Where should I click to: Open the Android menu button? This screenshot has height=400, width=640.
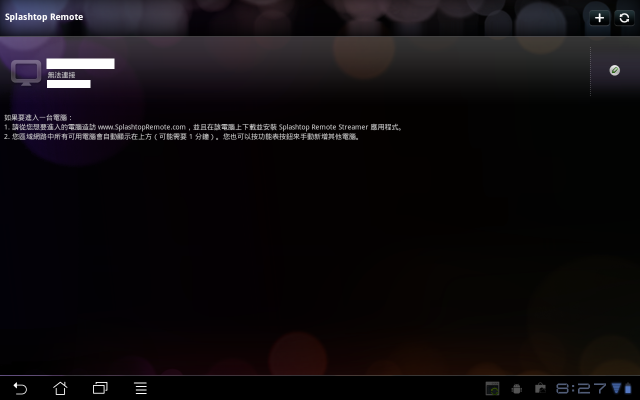pyautogui.click(x=141, y=388)
